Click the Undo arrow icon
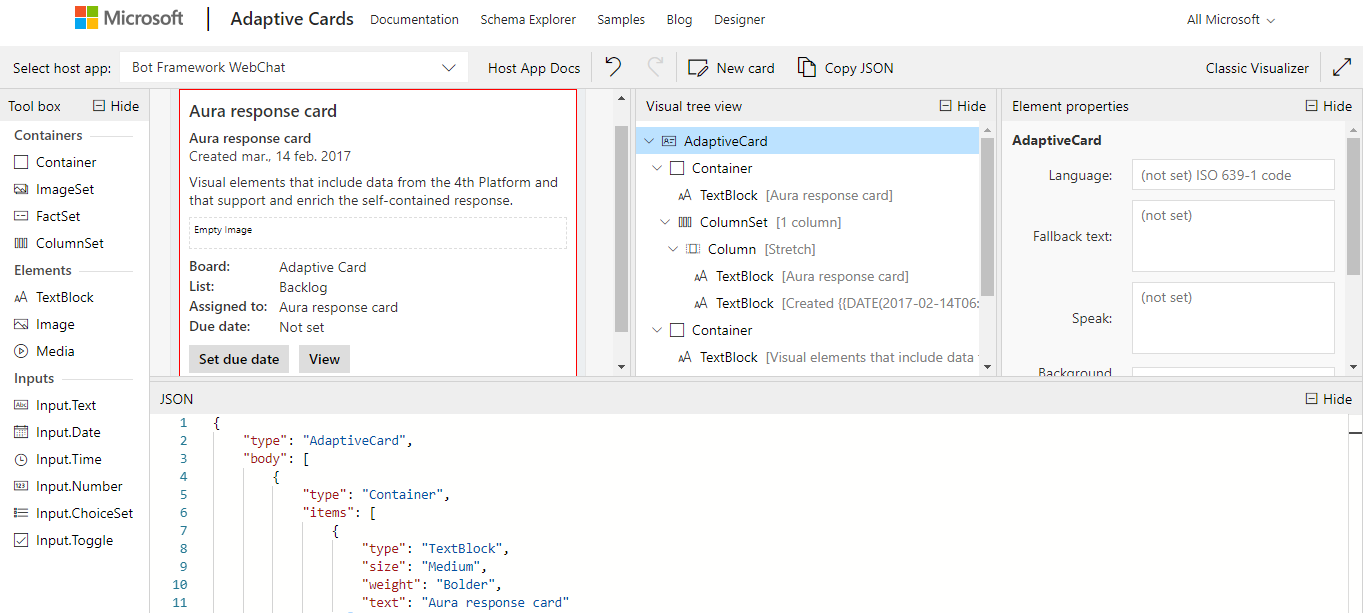1363x613 pixels. click(613, 67)
